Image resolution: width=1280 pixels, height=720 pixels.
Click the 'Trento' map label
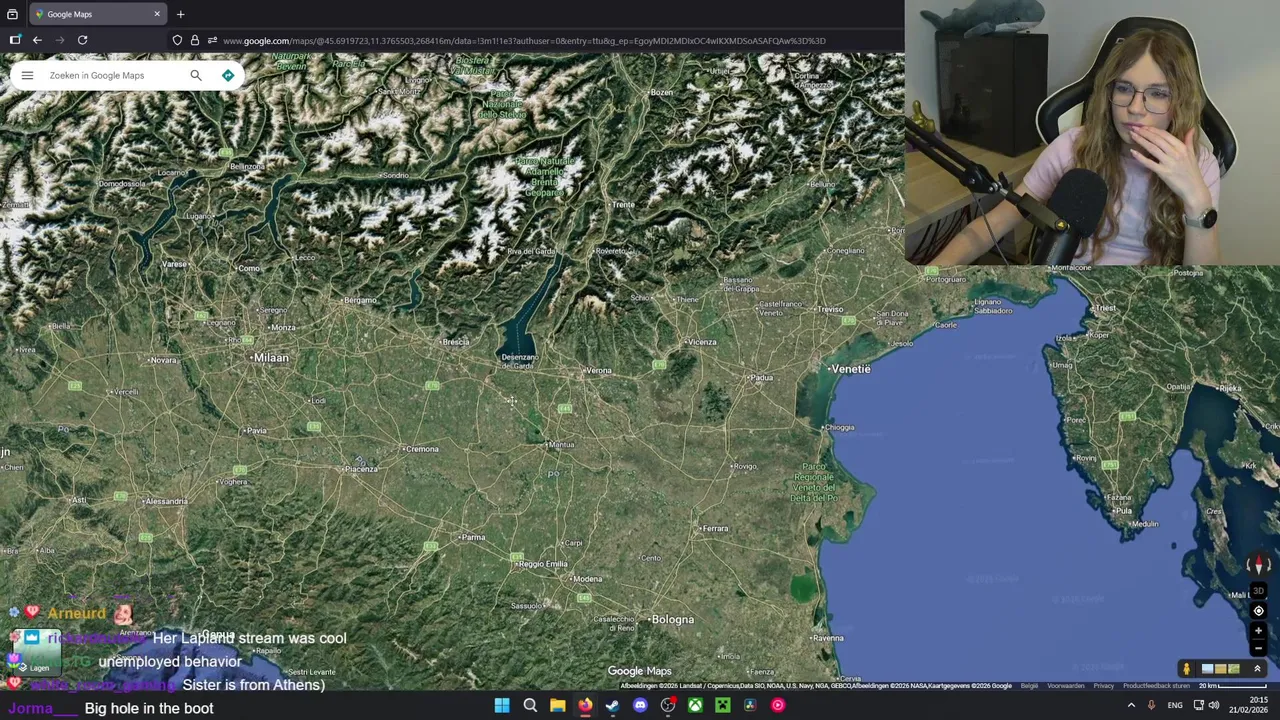[x=623, y=205]
